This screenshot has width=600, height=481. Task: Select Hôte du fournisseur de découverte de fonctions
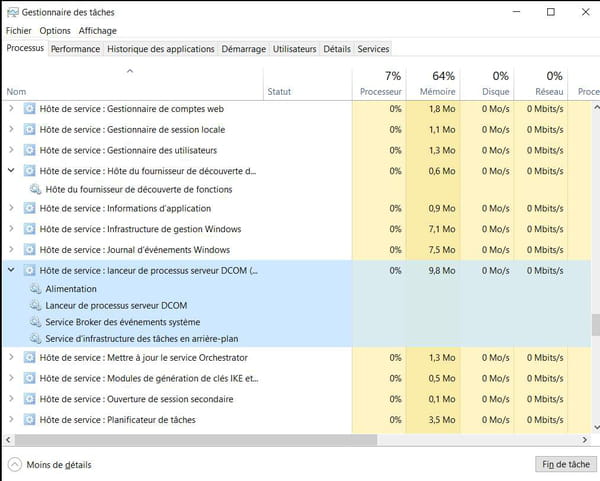(297, 189)
